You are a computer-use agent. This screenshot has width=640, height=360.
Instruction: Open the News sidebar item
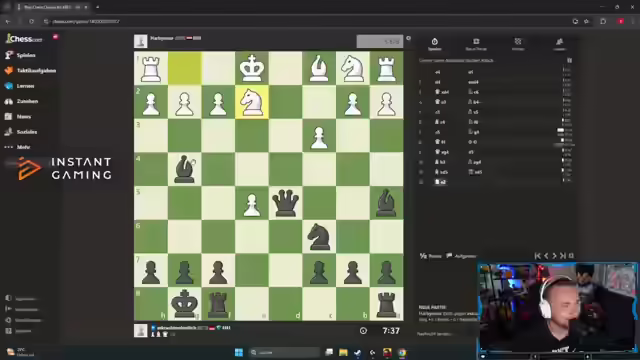pyautogui.click(x=18, y=117)
